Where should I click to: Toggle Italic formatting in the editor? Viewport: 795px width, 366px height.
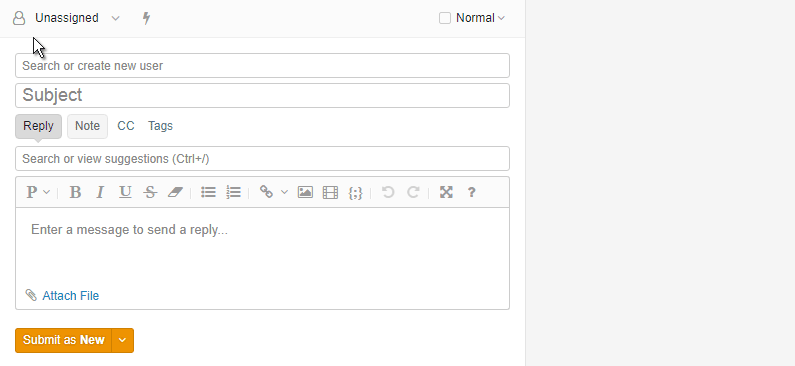(100, 192)
